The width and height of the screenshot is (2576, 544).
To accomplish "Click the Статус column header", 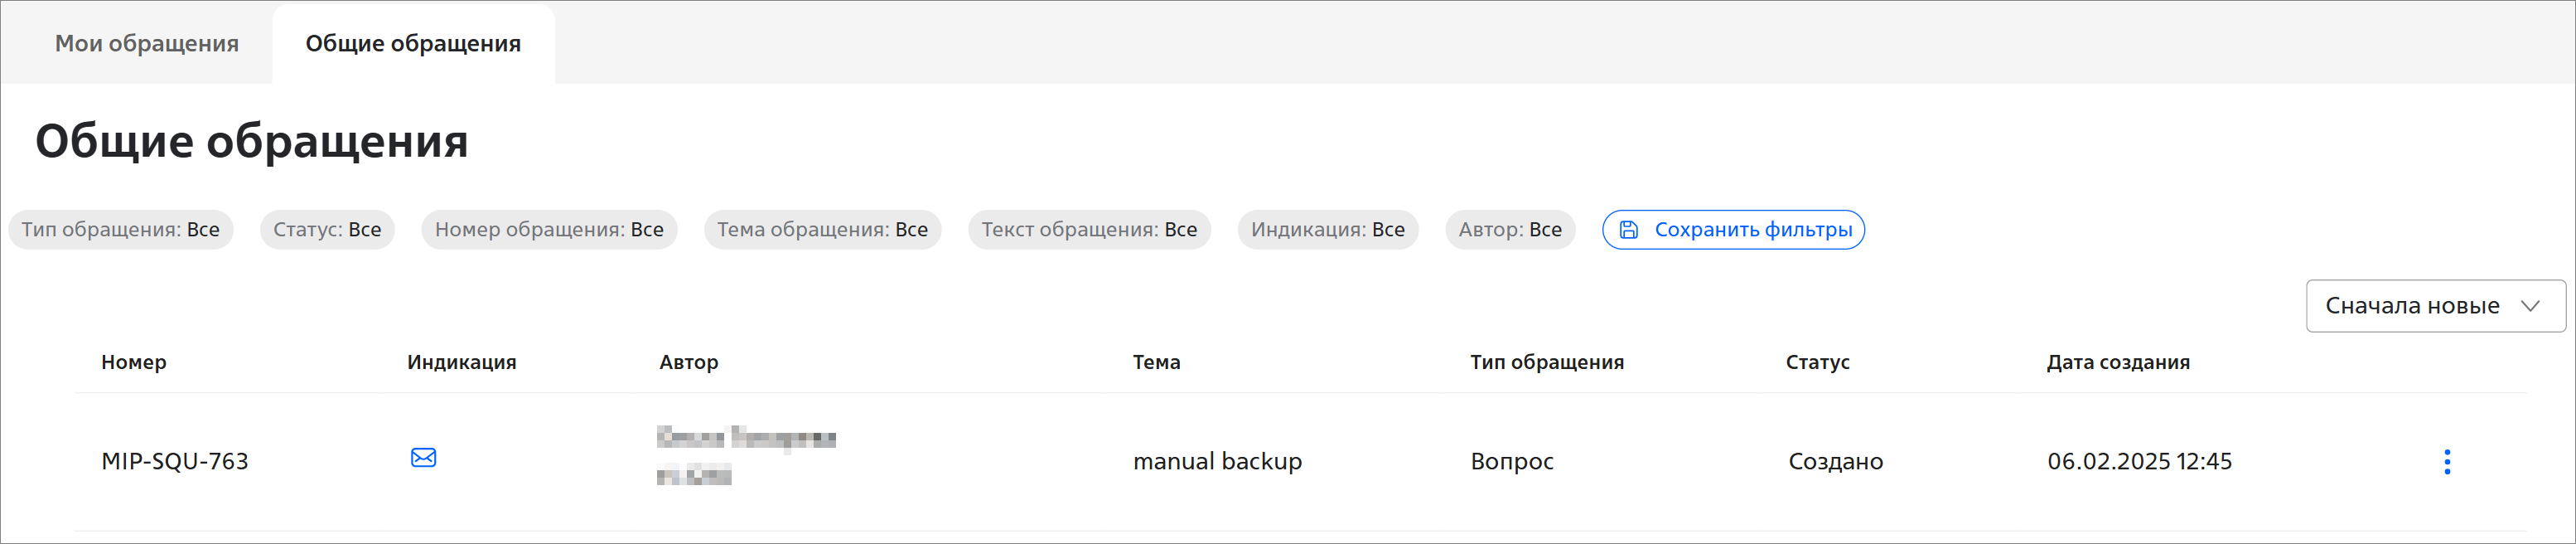I will coord(1817,362).
